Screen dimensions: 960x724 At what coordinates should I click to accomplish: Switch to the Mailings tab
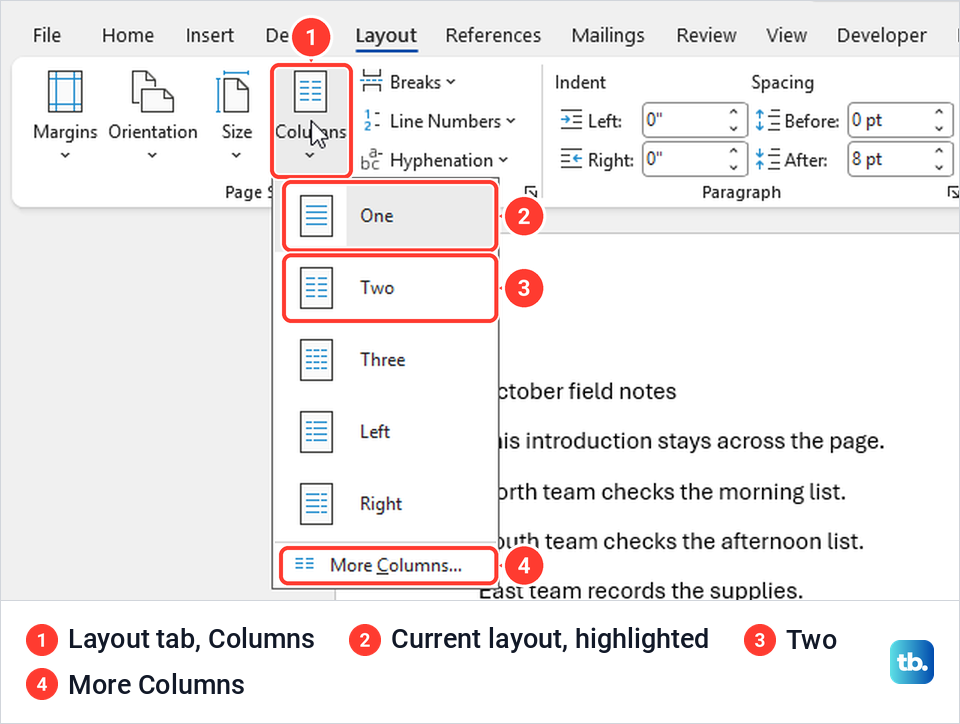point(608,35)
